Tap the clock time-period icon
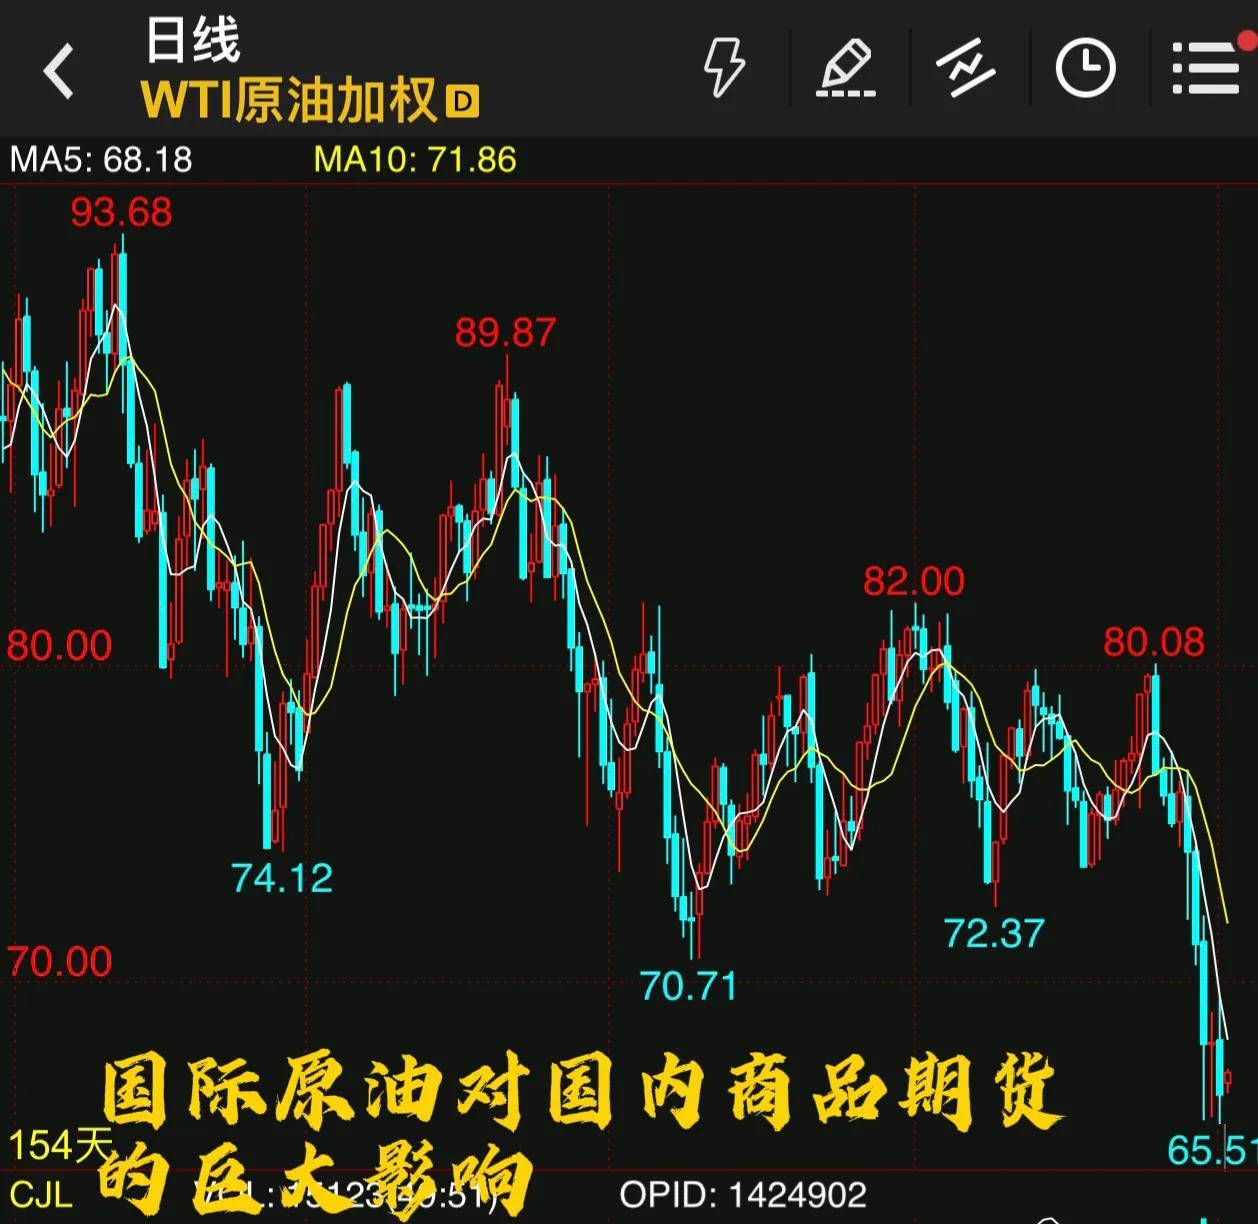This screenshot has width=1258, height=1224. (1085, 68)
